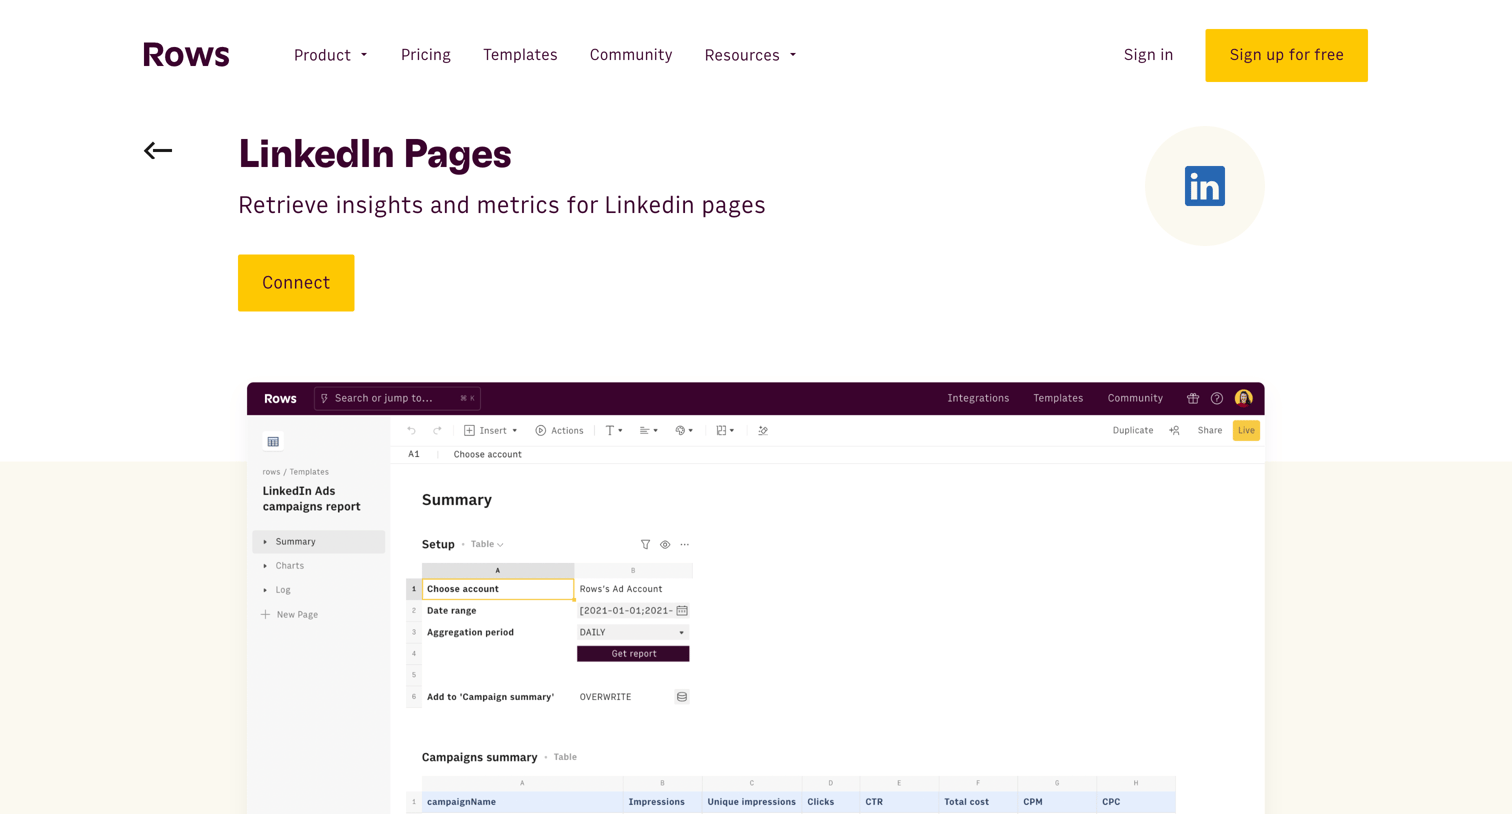Image resolution: width=1512 pixels, height=814 pixels.
Task: Toggle the Live status badge
Action: [1246, 430]
